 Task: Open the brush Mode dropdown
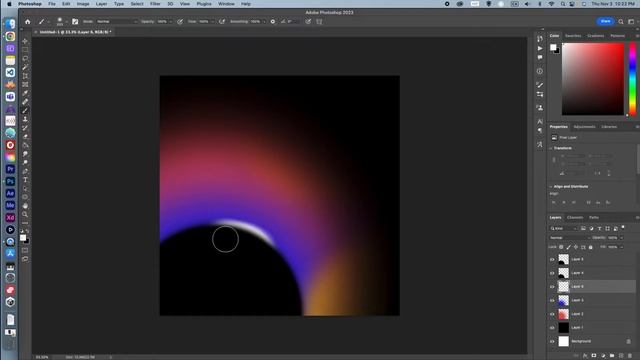coord(116,22)
